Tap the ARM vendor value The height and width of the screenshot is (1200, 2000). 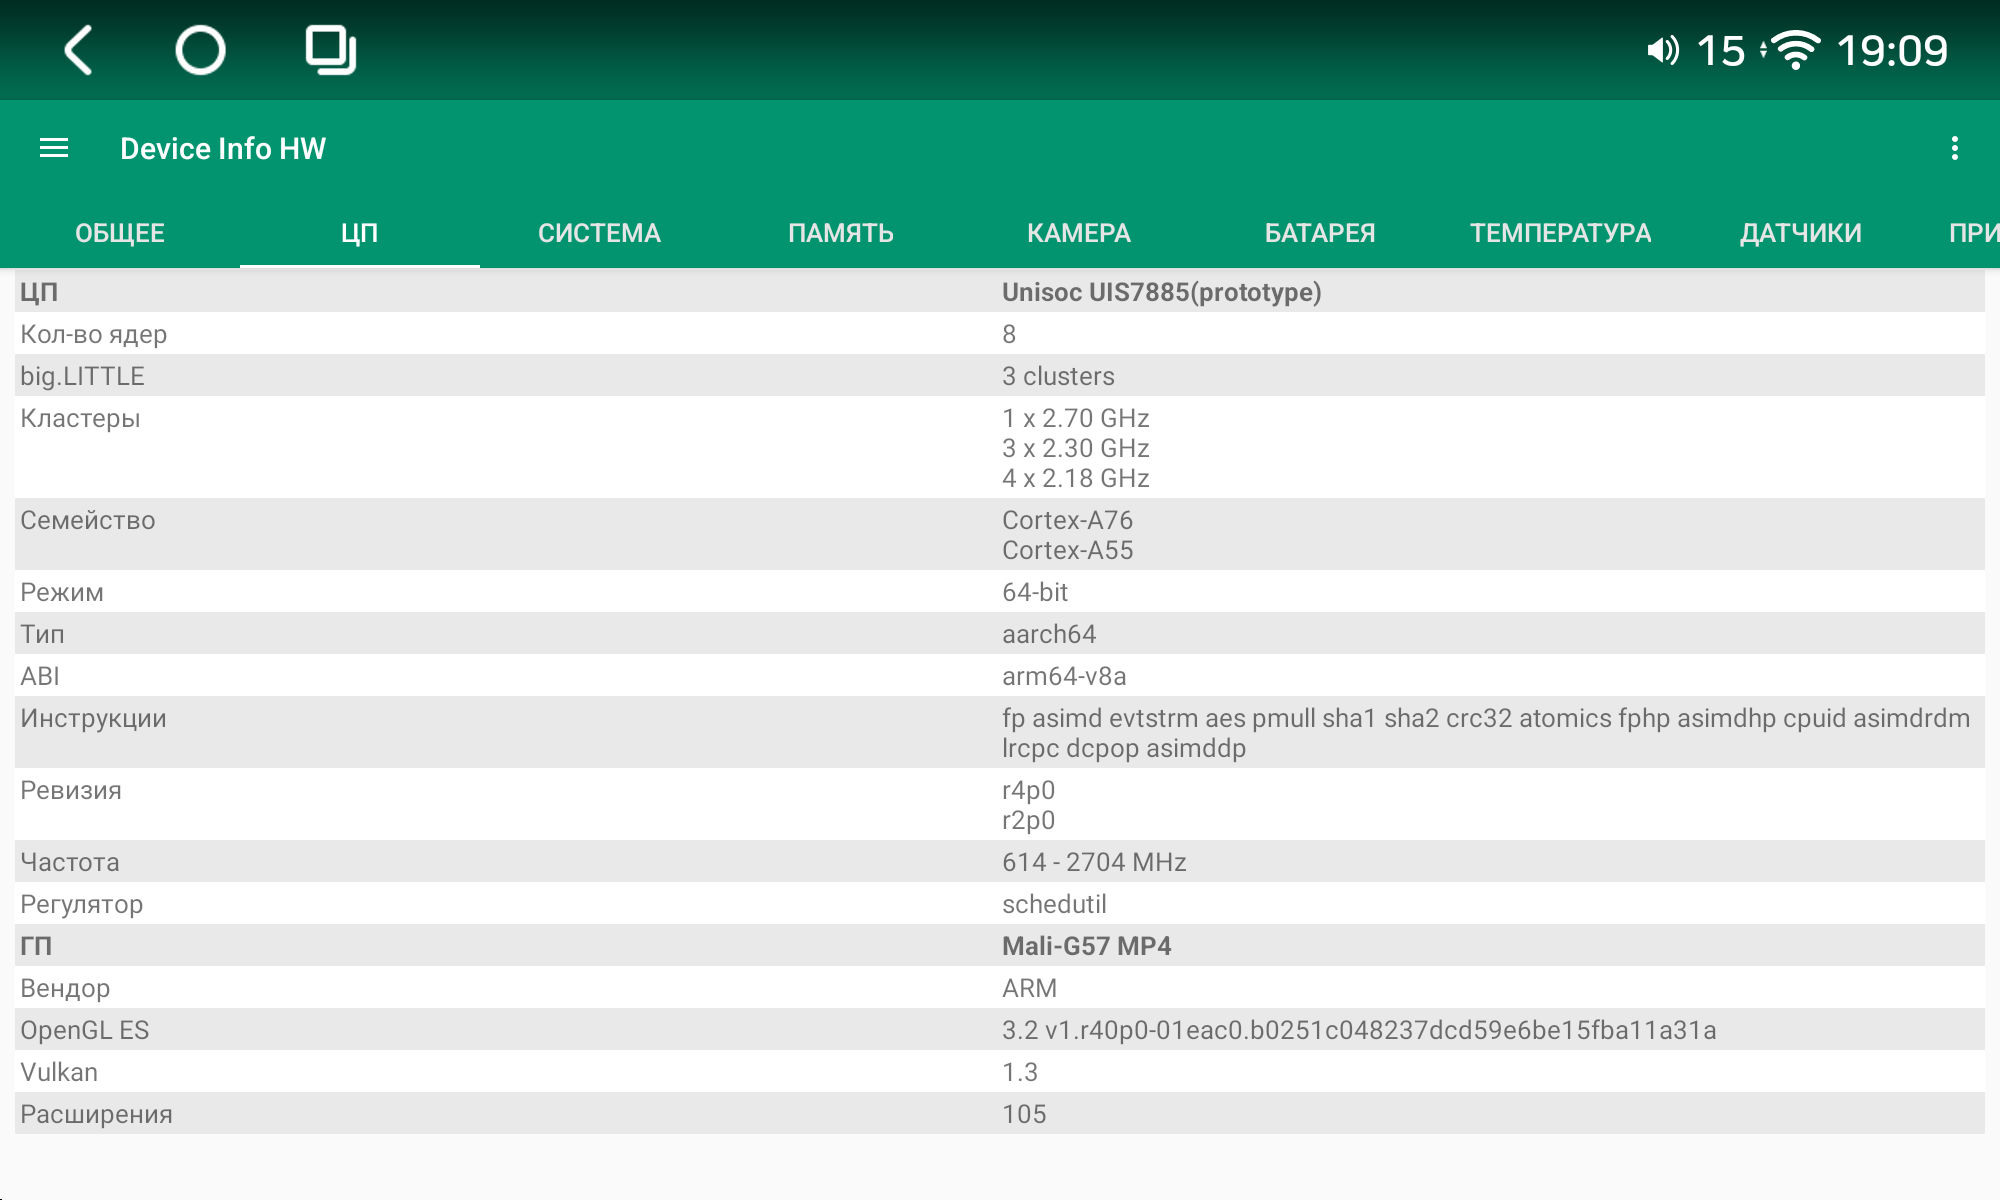1029,988
